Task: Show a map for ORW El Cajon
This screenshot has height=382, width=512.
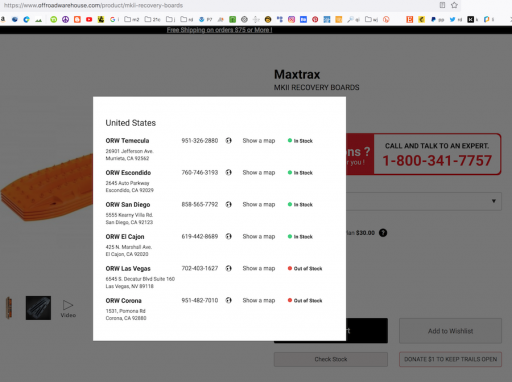Action: [x=259, y=237]
